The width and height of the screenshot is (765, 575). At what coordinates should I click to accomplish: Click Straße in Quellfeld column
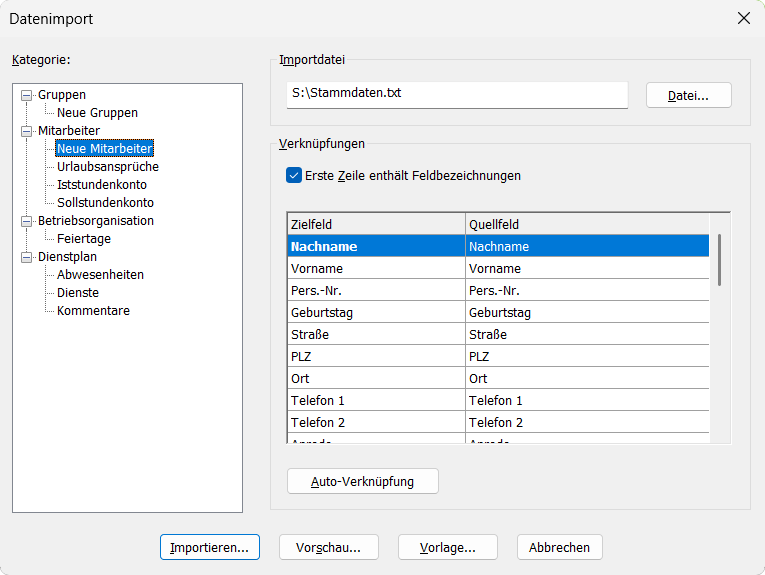click(x=587, y=334)
